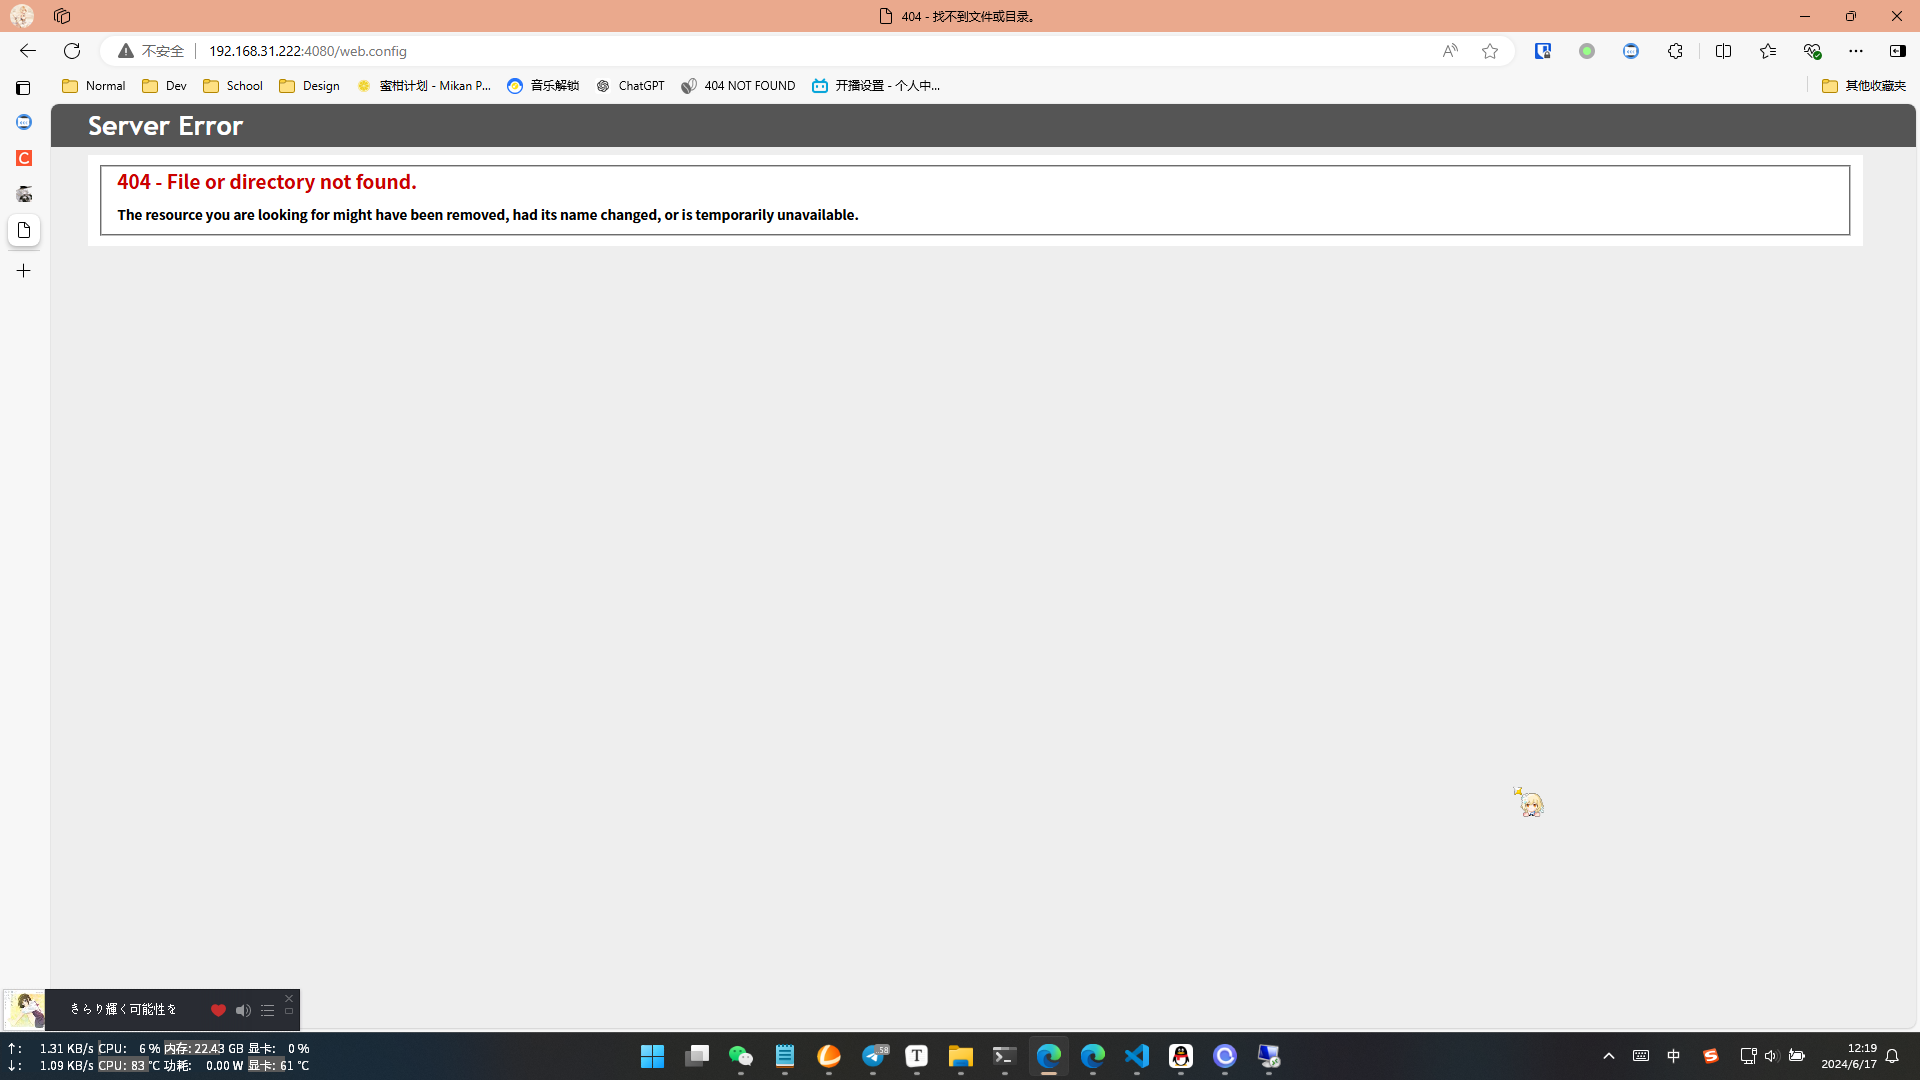This screenshot has height=1080, width=1920.
Task: Toggle split screen view
Action: tap(1723, 51)
